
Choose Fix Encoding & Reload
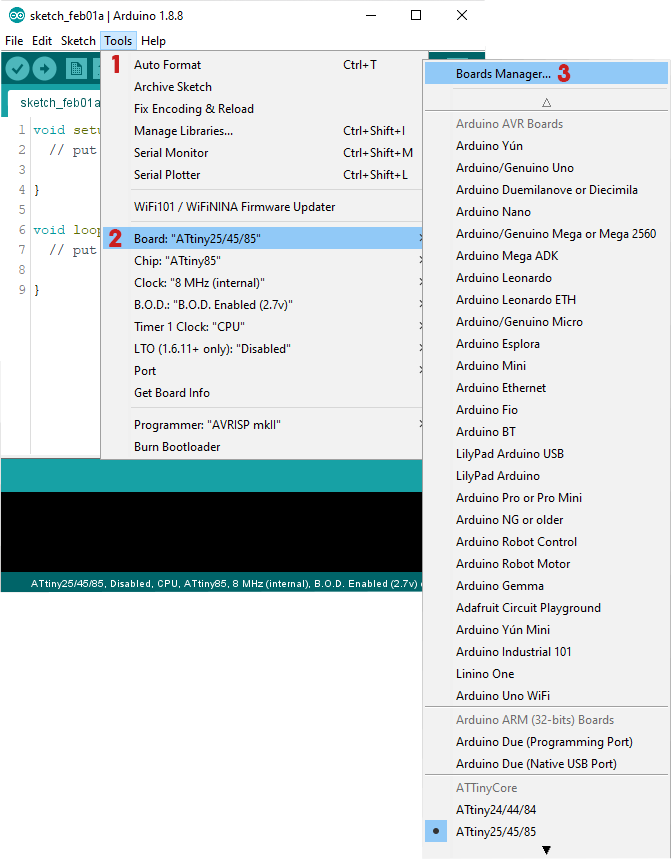262,108
